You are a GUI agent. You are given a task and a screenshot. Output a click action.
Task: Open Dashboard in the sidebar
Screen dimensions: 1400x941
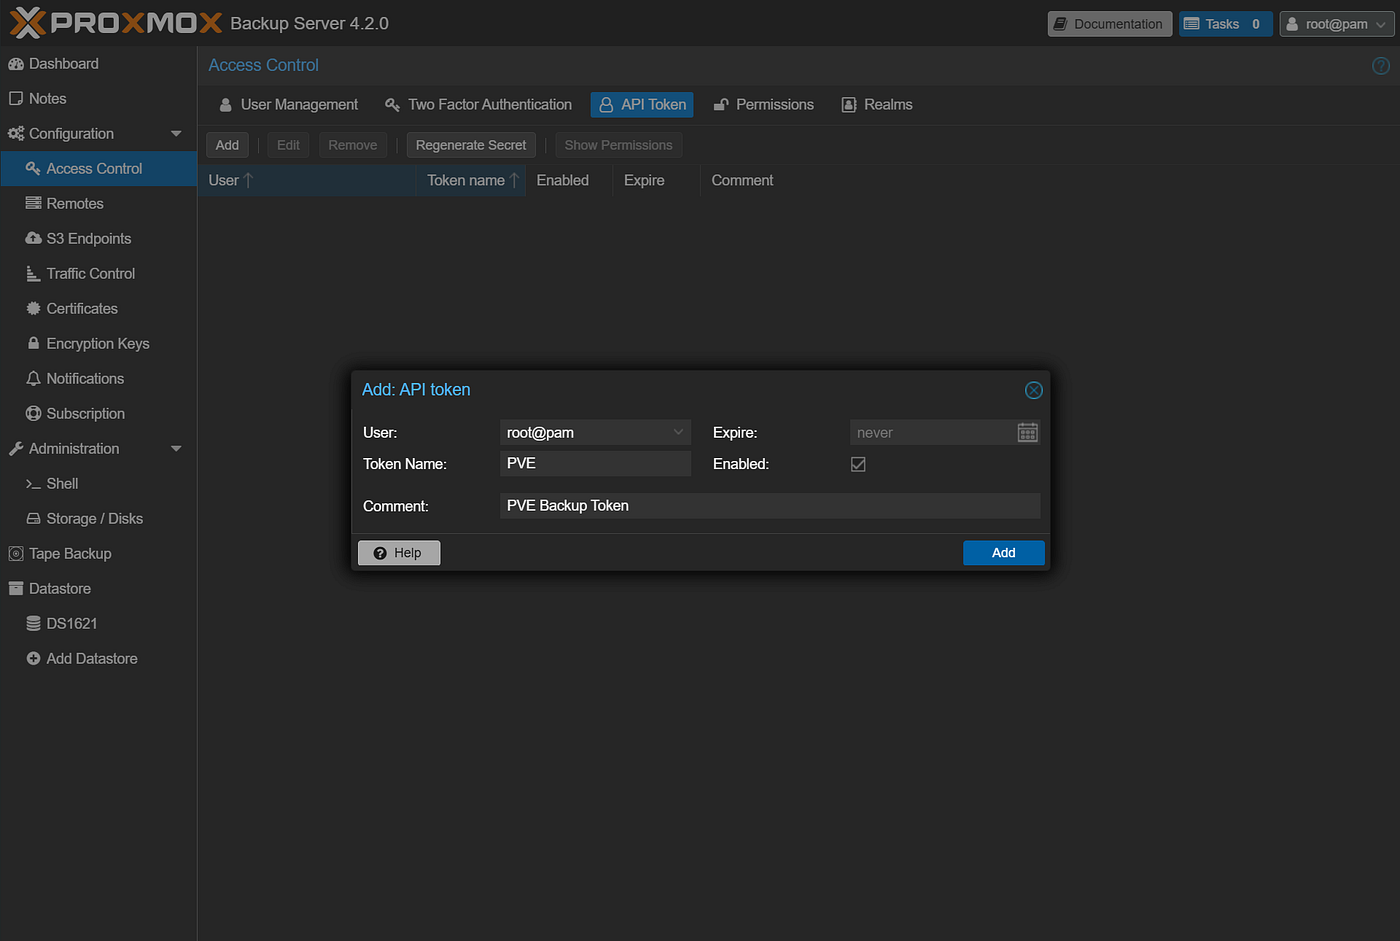(98, 64)
